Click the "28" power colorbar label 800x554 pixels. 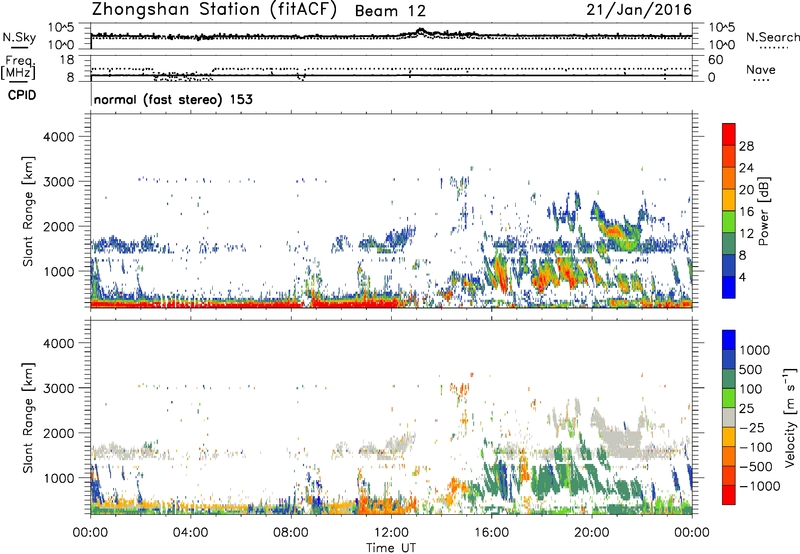(746, 146)
